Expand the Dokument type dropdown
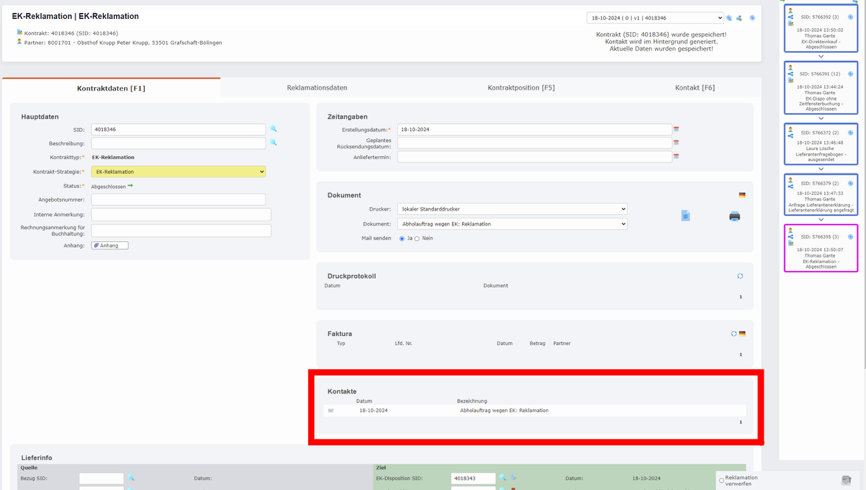Image resolution: width=866 pixels, height=490 pixels. [x=512, y=224]
